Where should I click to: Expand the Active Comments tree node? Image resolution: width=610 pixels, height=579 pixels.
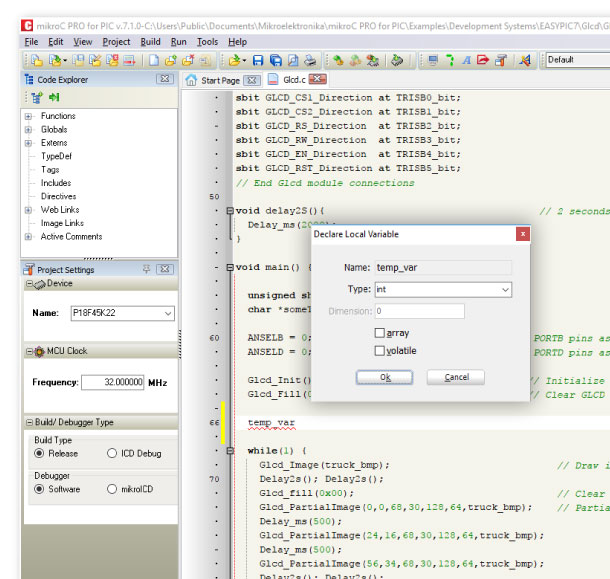coord(28,237)
